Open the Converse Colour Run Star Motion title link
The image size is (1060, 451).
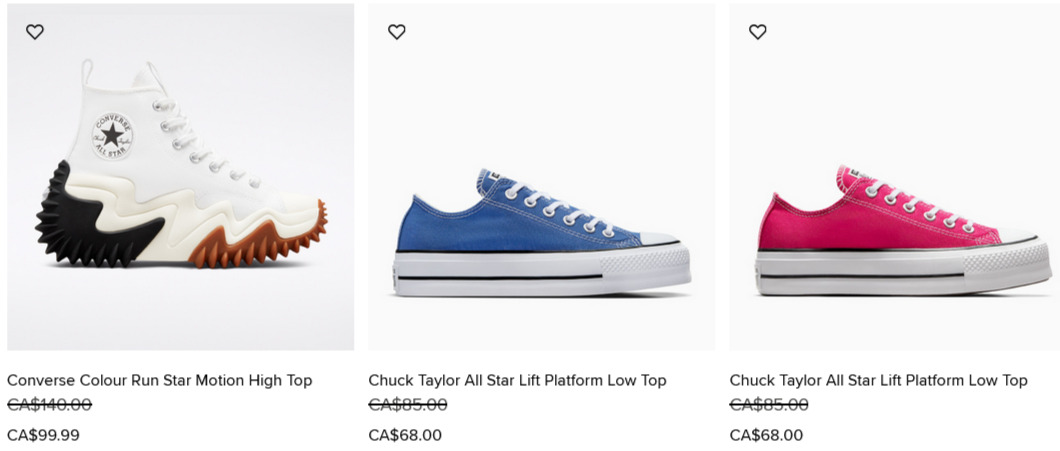click(160, 380)
